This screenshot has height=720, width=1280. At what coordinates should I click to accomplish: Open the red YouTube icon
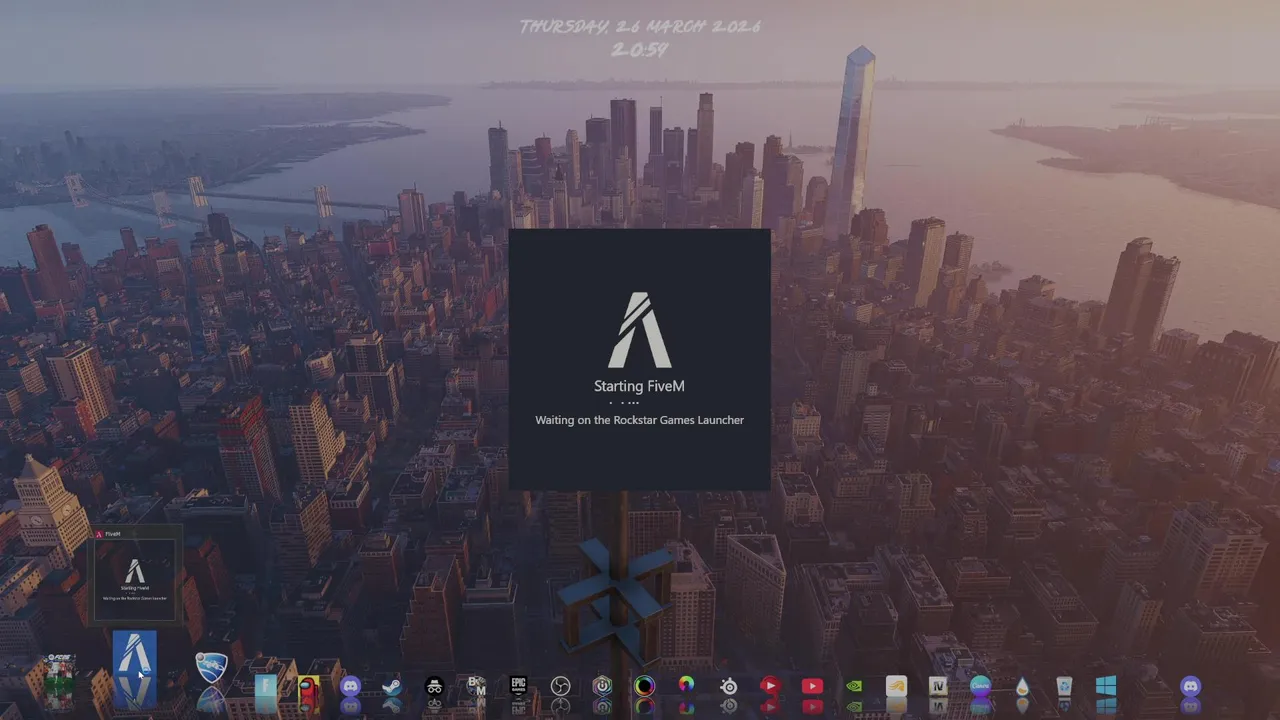click(812, 686)
